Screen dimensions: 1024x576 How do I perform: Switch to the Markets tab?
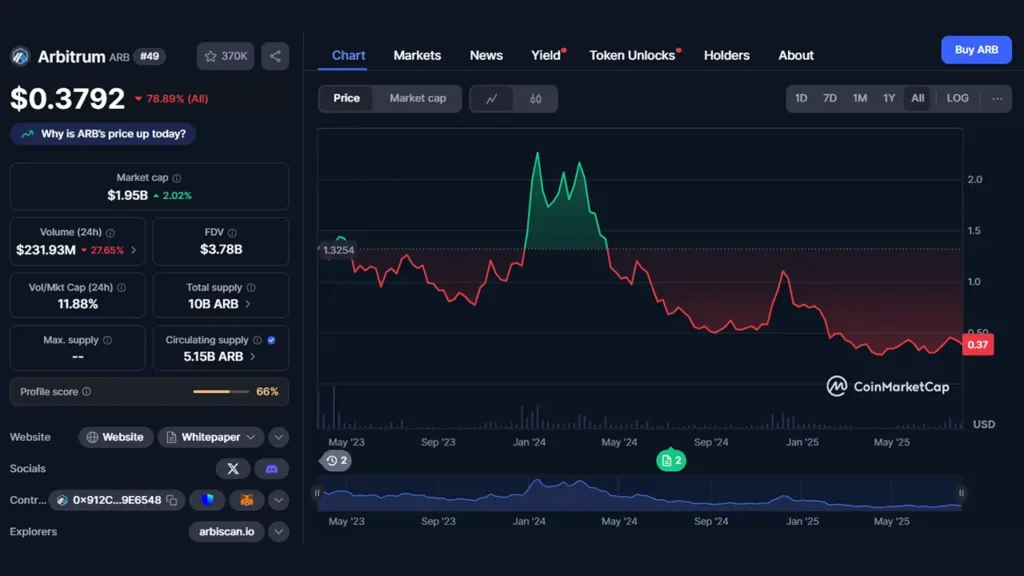tap(417, 56)
